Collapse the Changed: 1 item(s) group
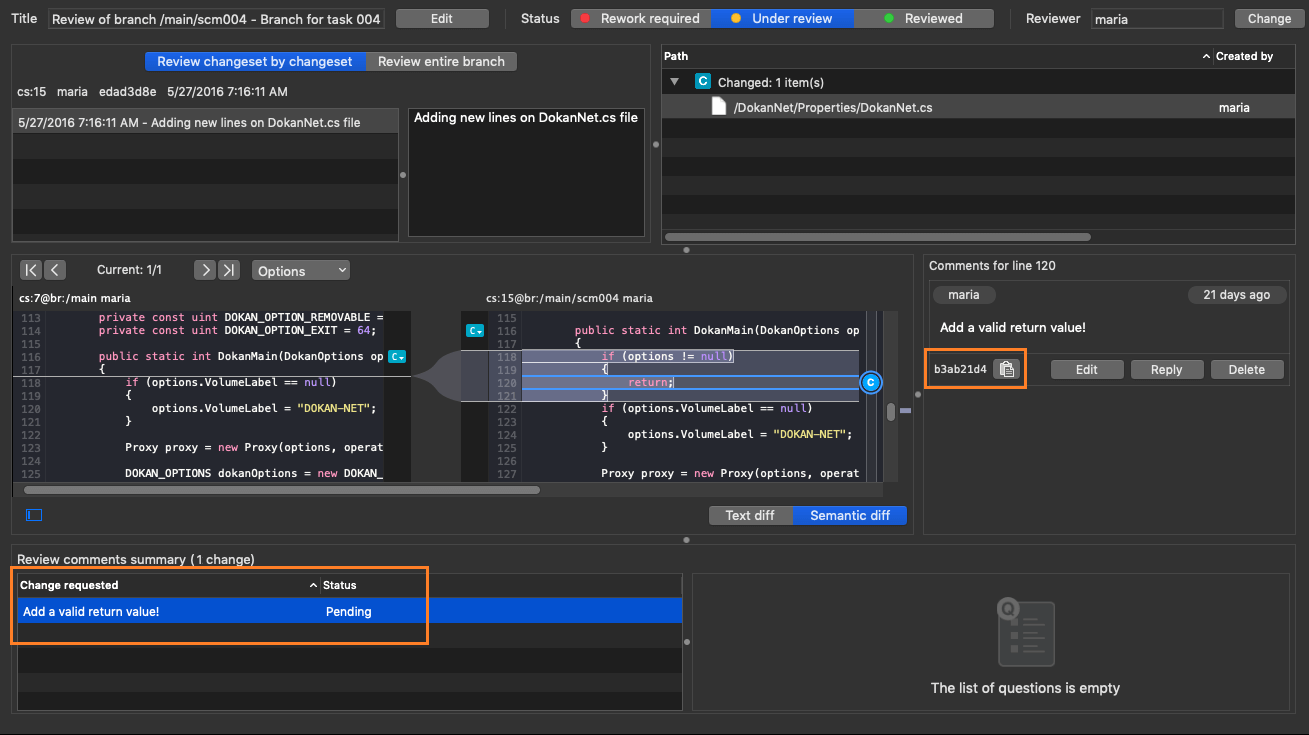This screenshot has width=1309, height=735. (675, 82)
